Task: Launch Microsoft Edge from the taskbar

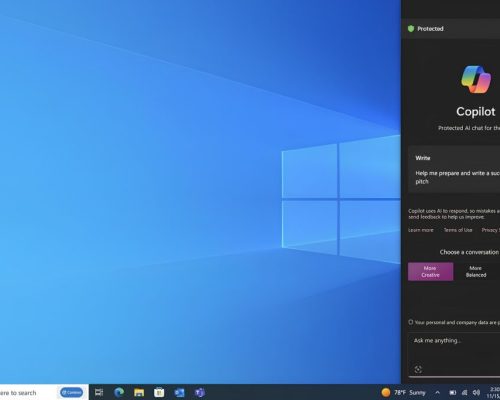Action: [x=119, y=392]
